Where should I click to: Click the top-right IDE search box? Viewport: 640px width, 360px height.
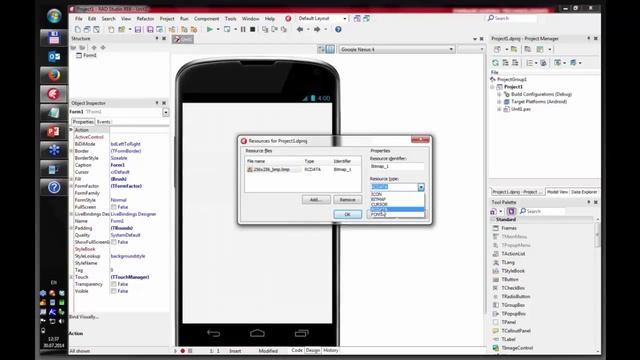(x=512, y=18)
